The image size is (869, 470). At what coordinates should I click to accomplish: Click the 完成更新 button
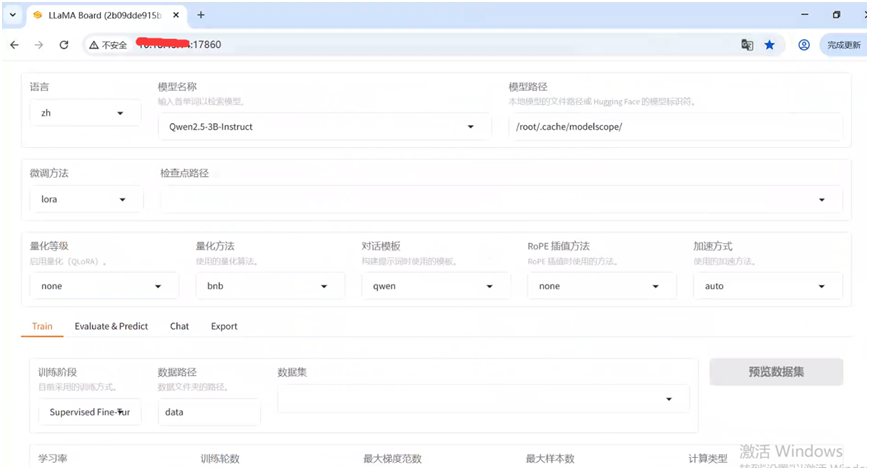coord(844,45)
